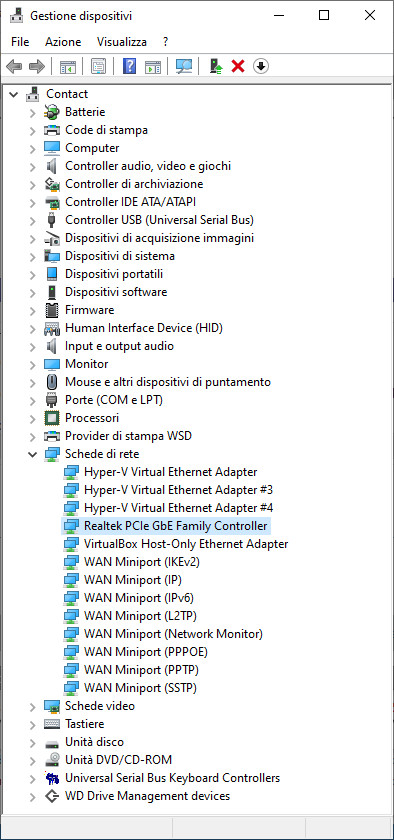Click the Tastiere keyboard icon
The height and width of the screenshot is (840, 394).
tap(52, 724)
